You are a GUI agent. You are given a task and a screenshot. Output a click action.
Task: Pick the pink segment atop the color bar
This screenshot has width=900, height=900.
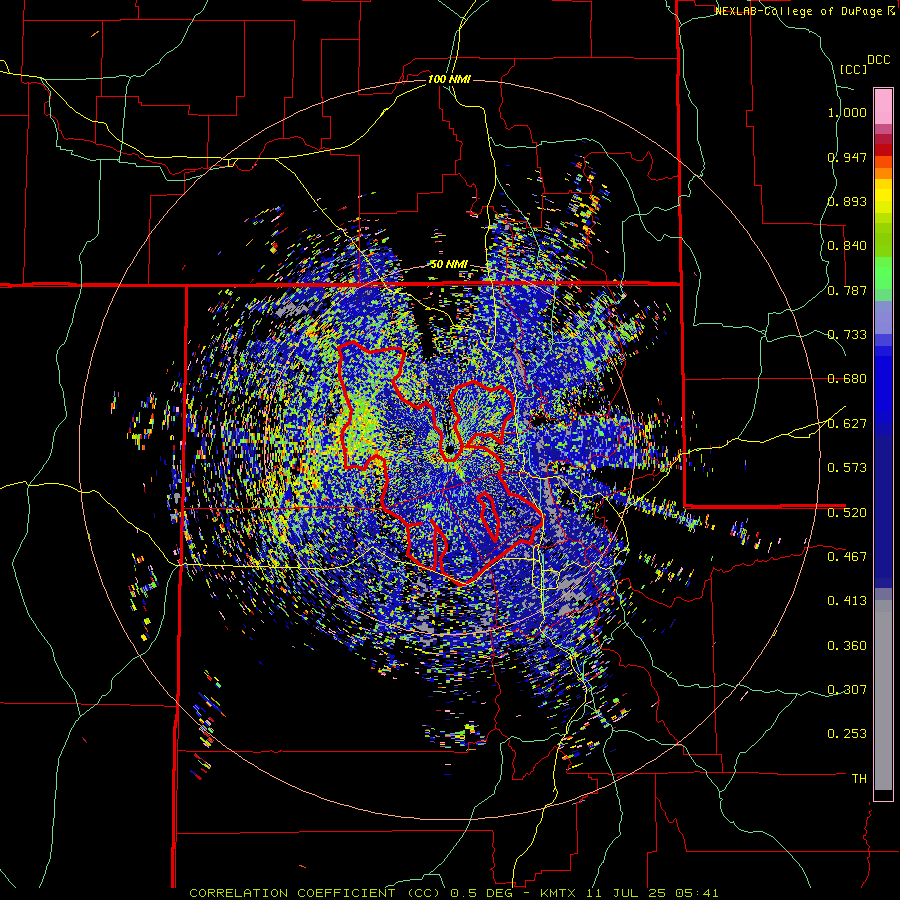tap(883, 107)
